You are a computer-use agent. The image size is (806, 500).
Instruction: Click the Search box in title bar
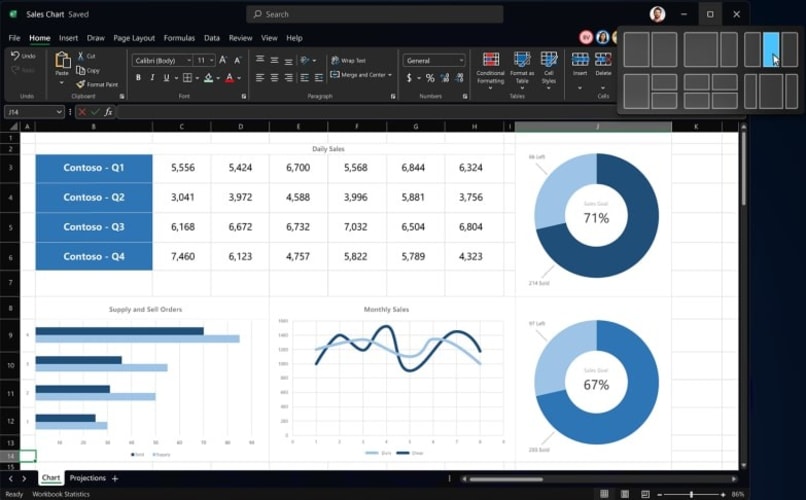(x=375, y=14)
